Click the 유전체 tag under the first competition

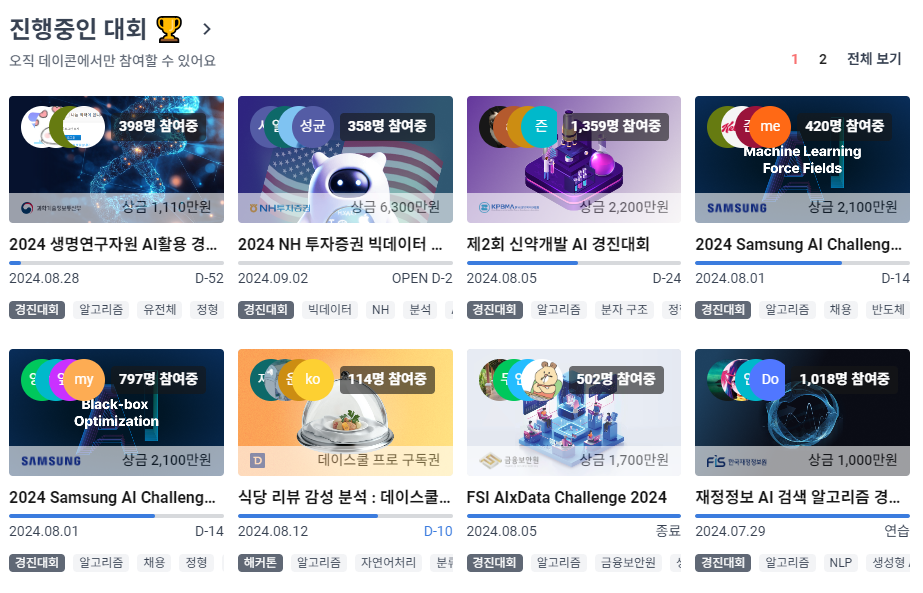coord(160,310)
